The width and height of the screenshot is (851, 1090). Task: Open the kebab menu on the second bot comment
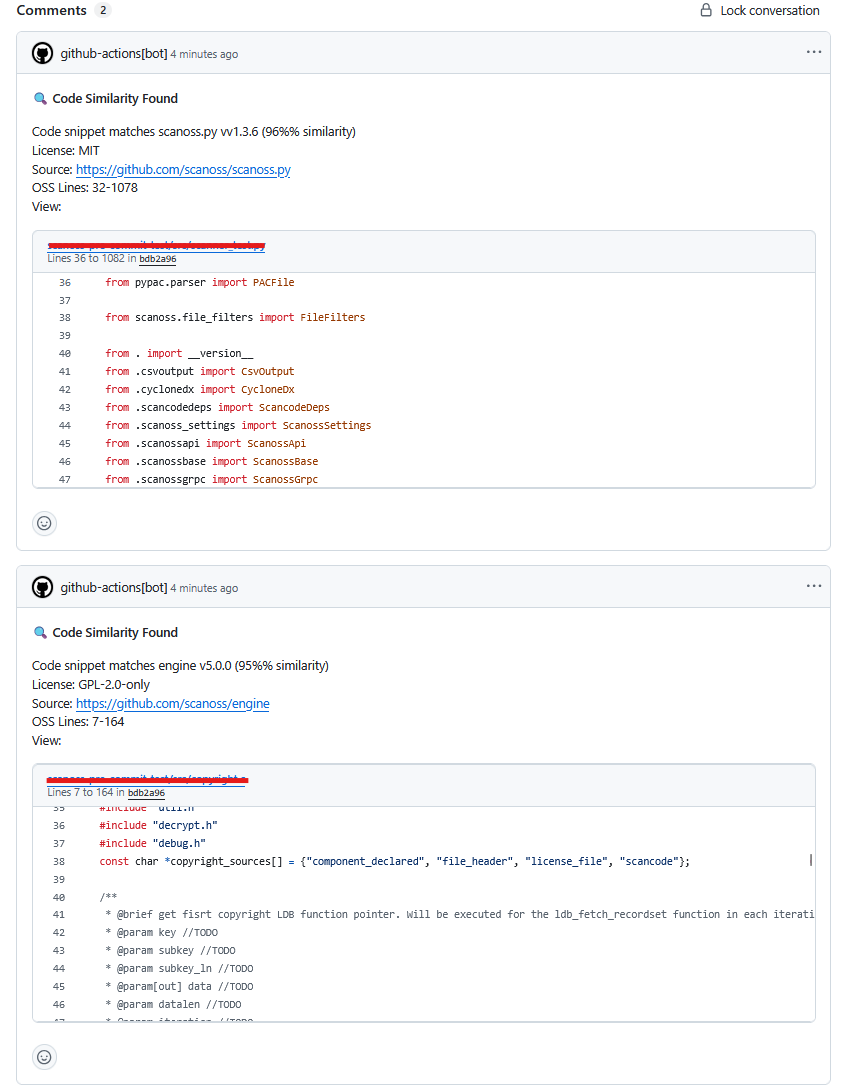[813, 586]
